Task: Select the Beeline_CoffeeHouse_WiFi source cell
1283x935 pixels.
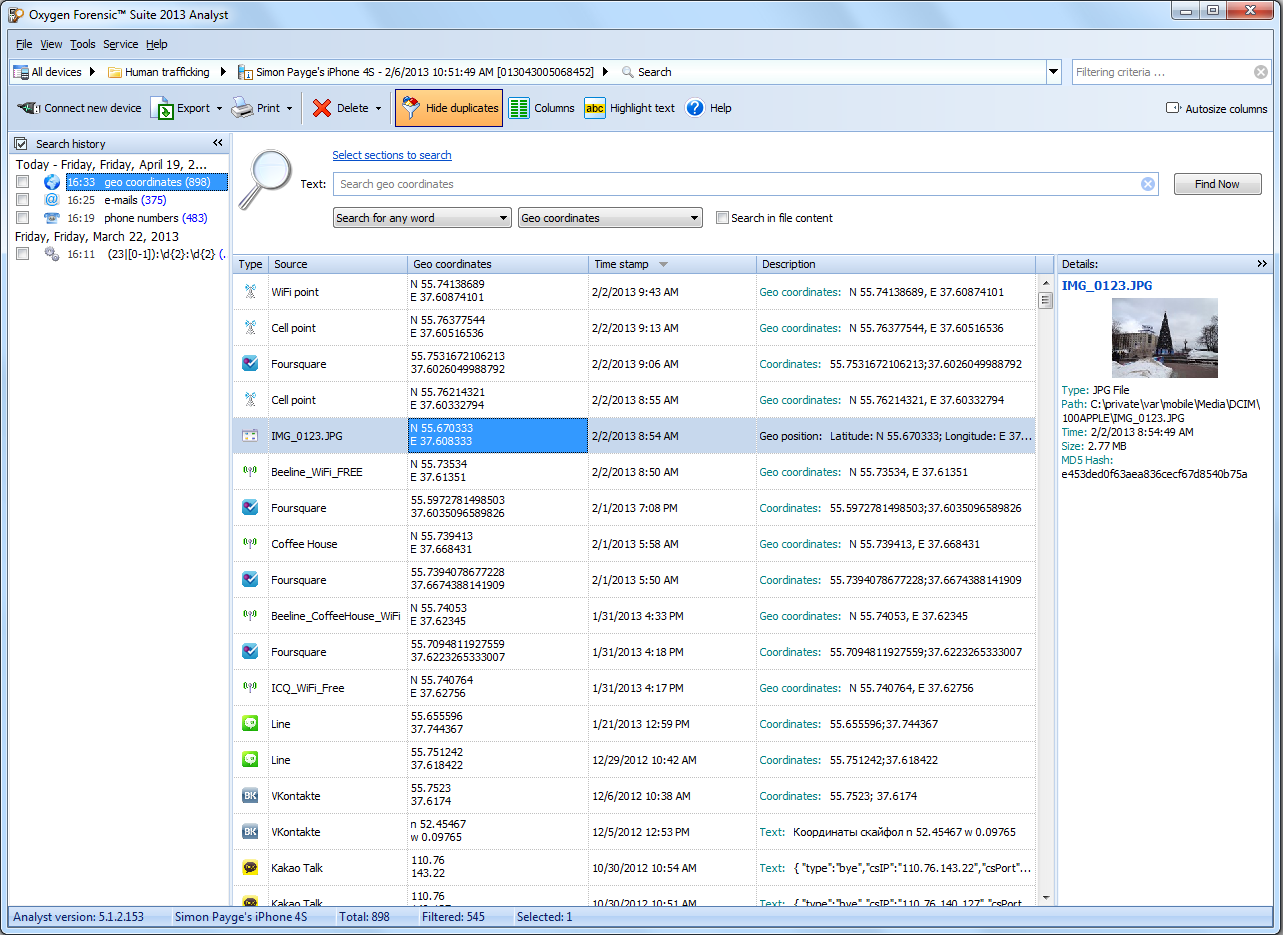Action: pyautogui.click(x=338, y=616)
